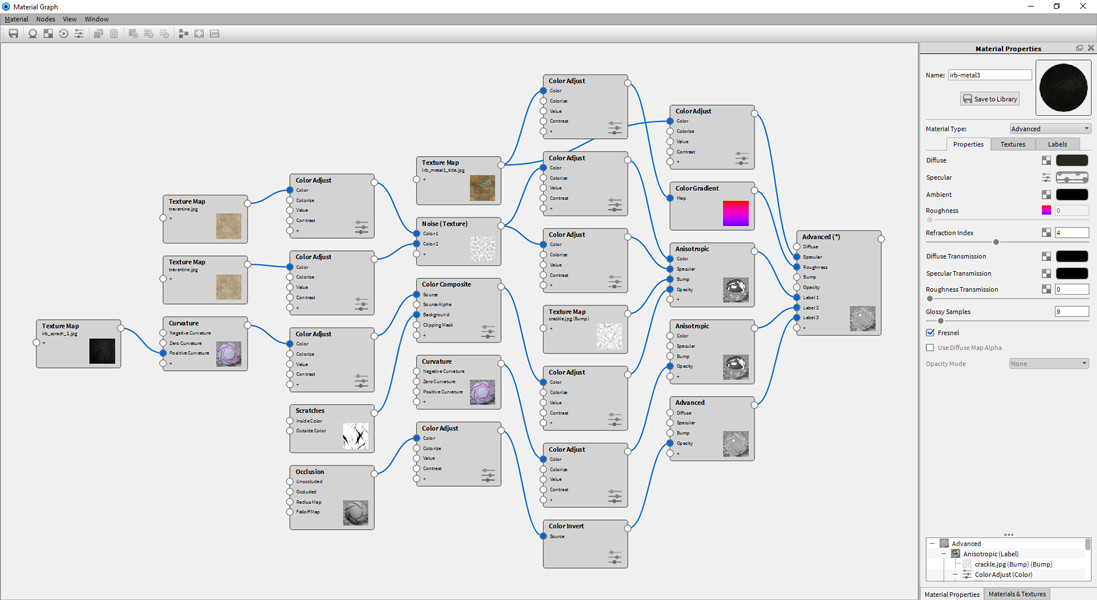Click the gradient texture icon beside Roughness
Screen dimensions: 1097x600
[1046, 210]
